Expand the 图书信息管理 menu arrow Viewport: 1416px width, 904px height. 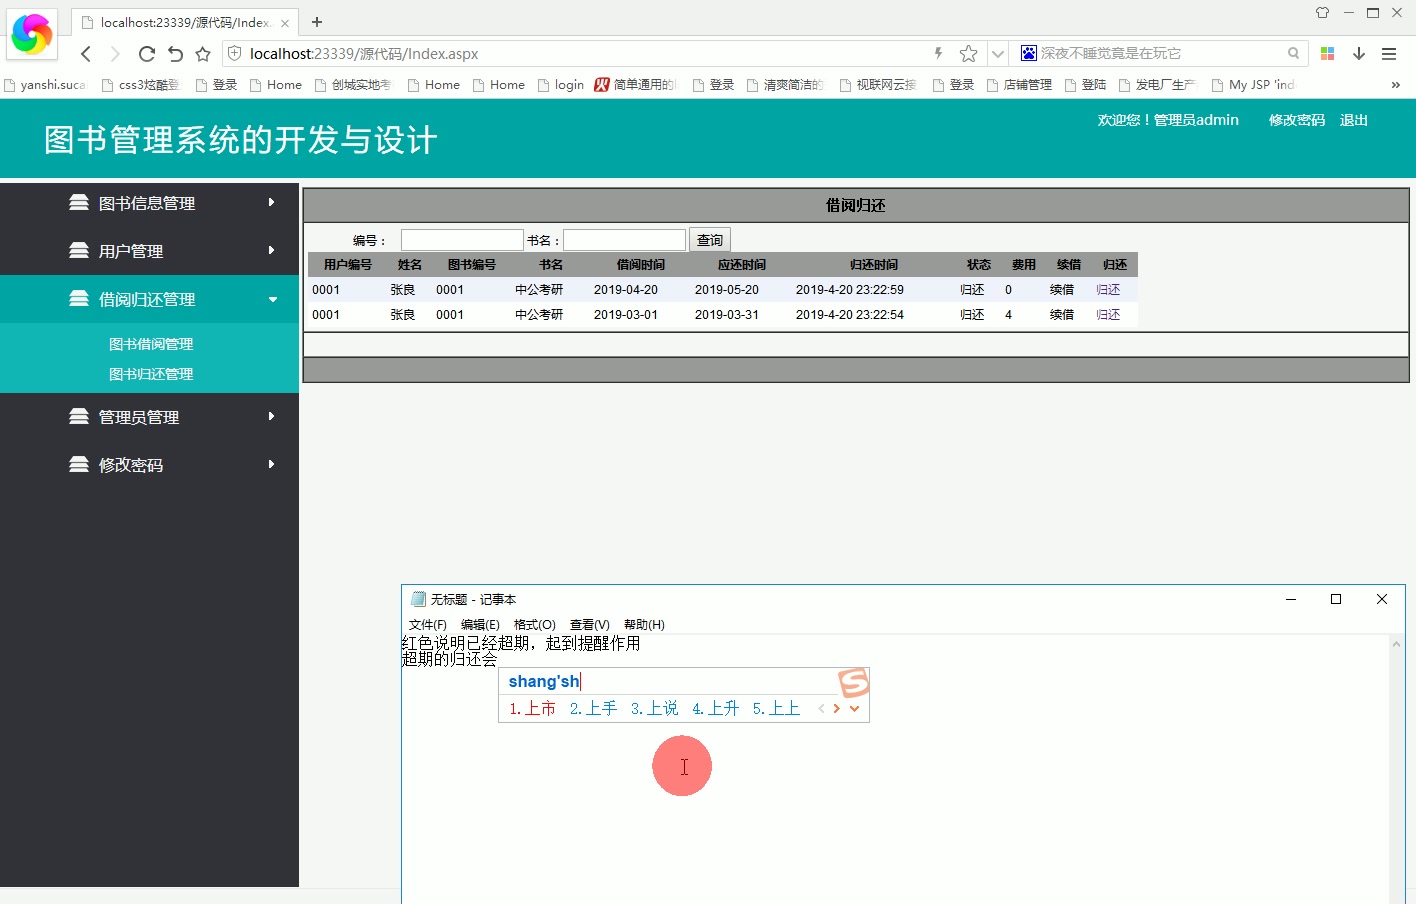[271, 202]
